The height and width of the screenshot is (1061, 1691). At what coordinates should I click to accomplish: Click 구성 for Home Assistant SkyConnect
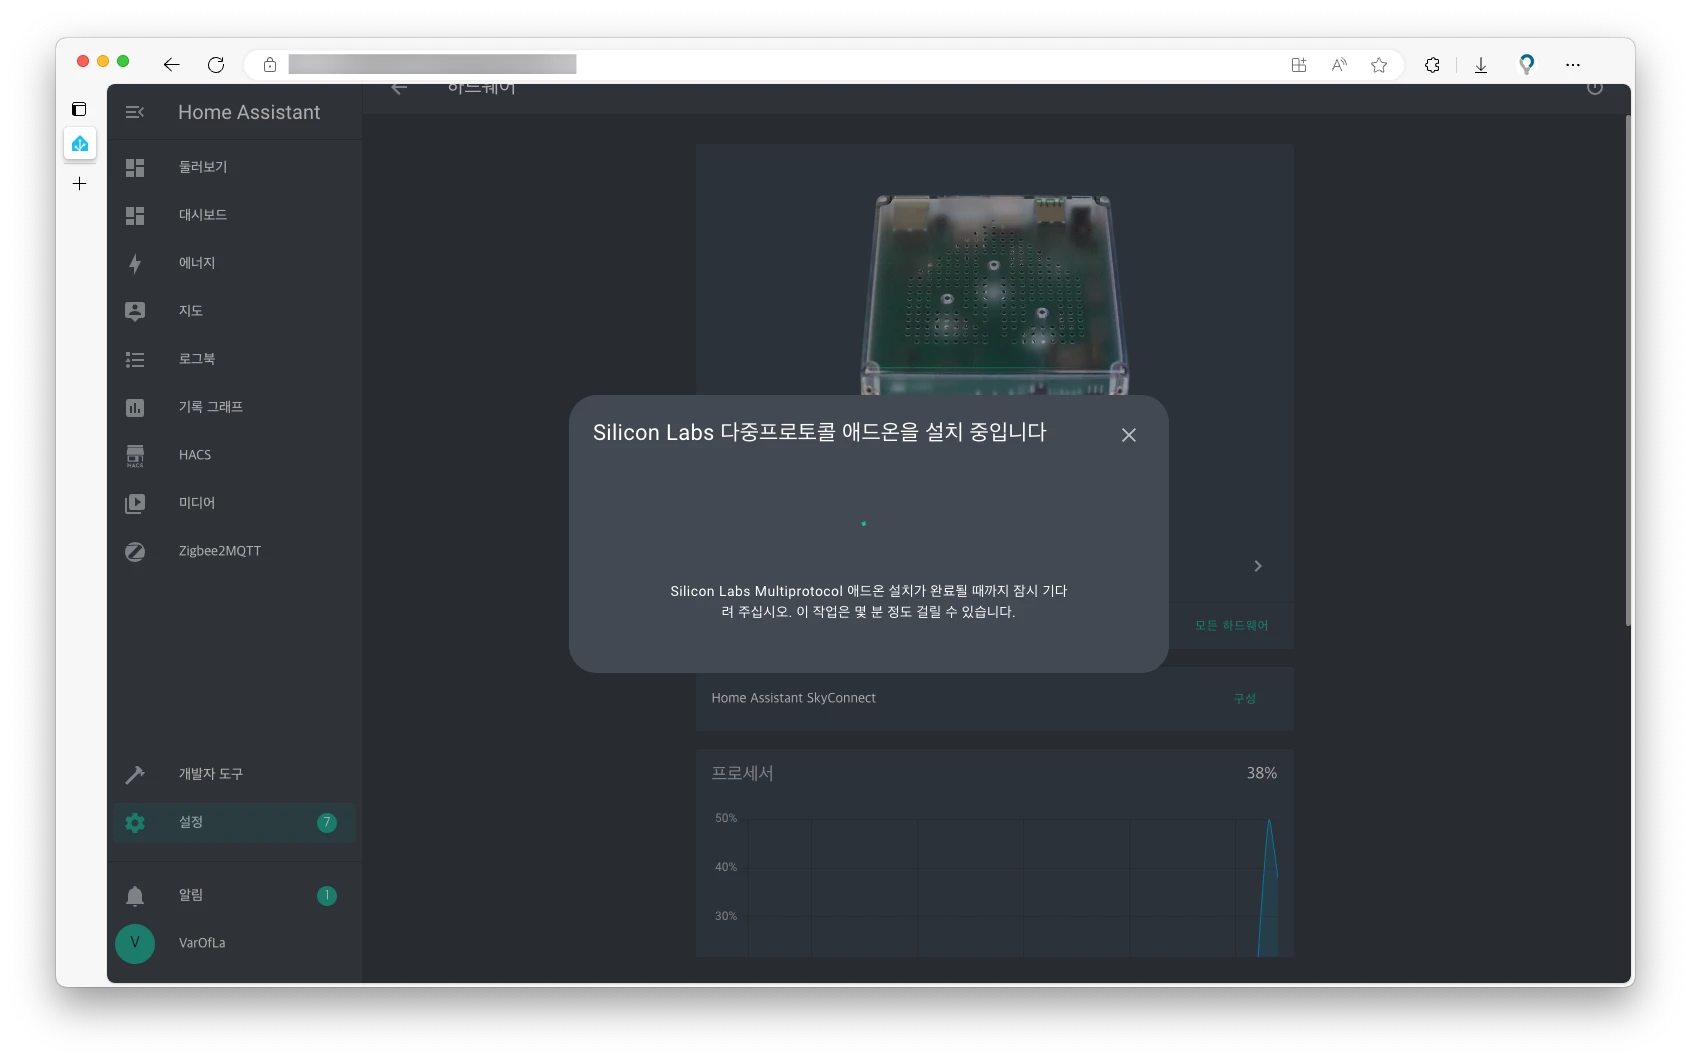point(1244,698)
